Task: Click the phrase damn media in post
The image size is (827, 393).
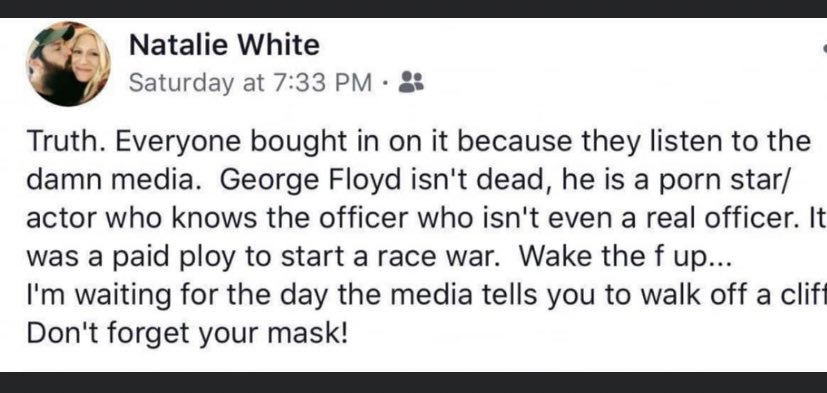Action: coord(116,181)
